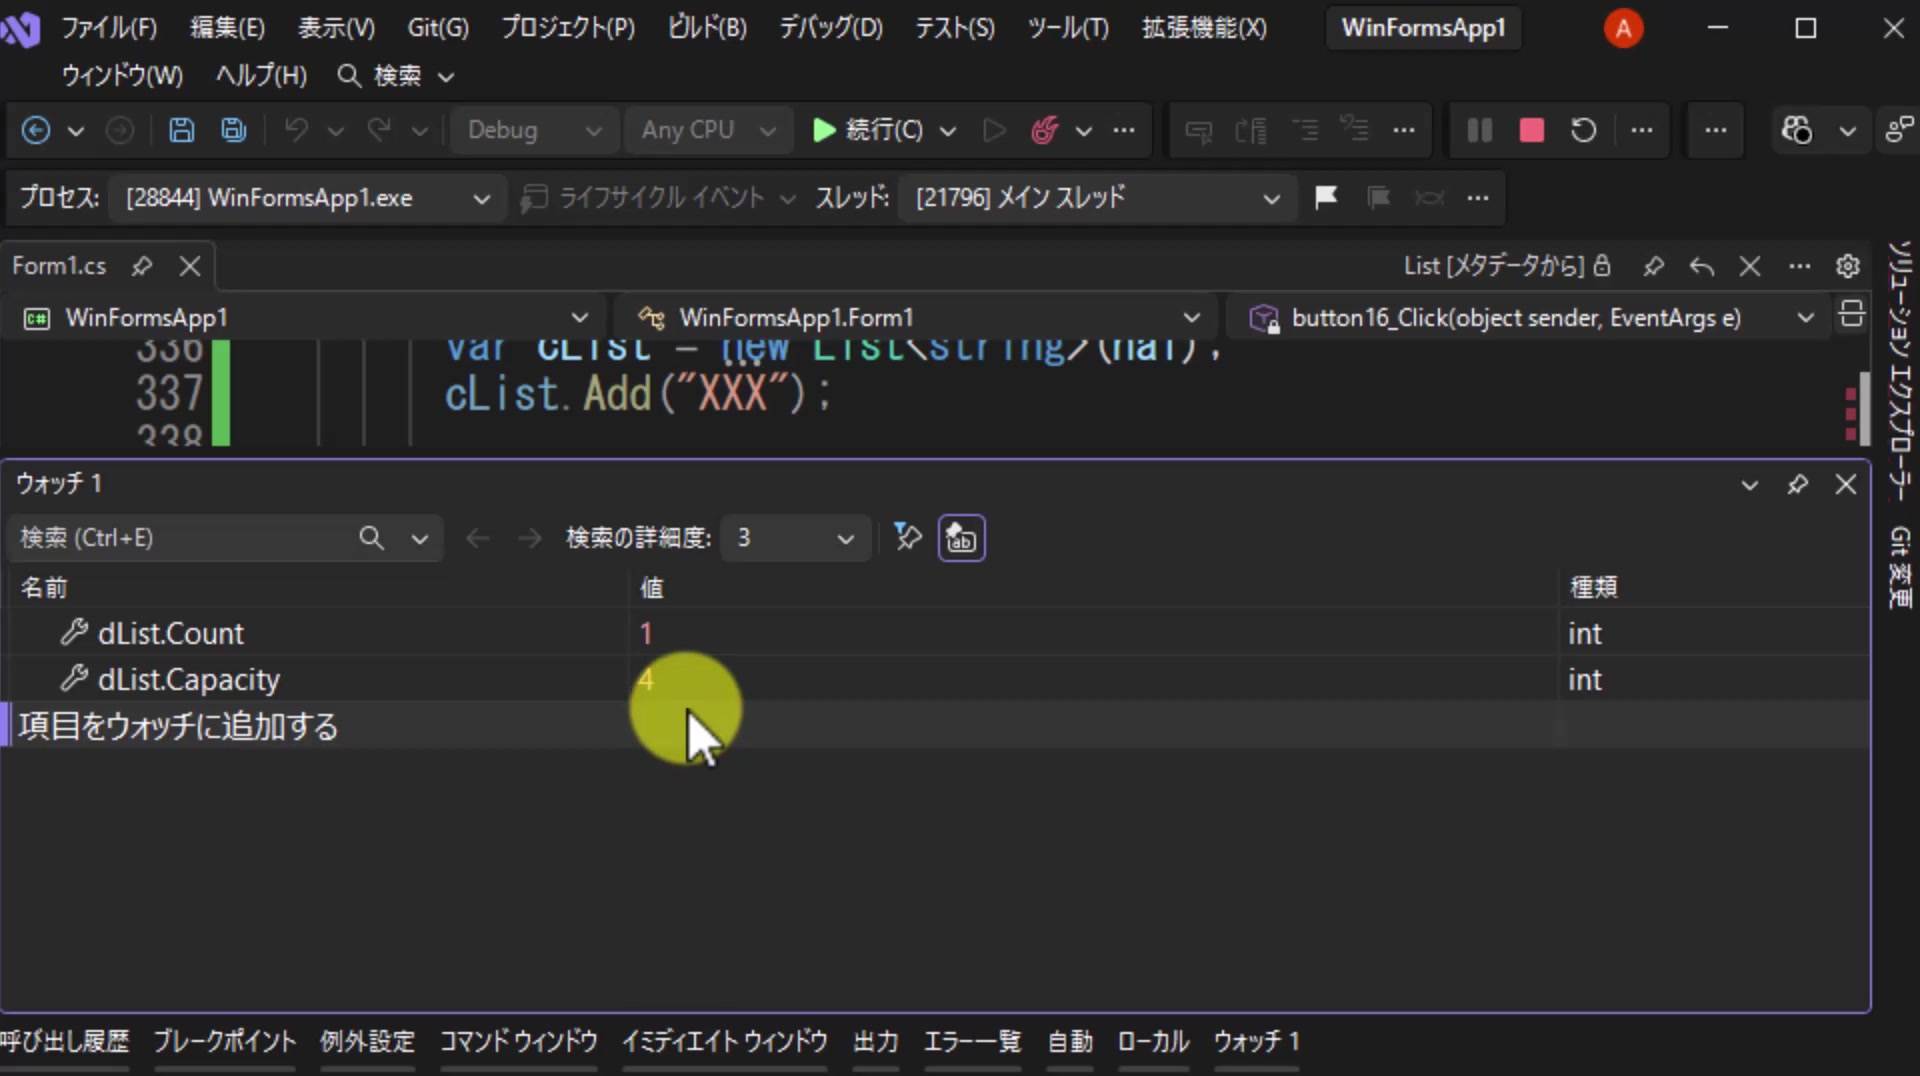Click the Save All icon
Image resolution: width=1920 pixels, height=1076 pixels.
[x=234, y=130]
